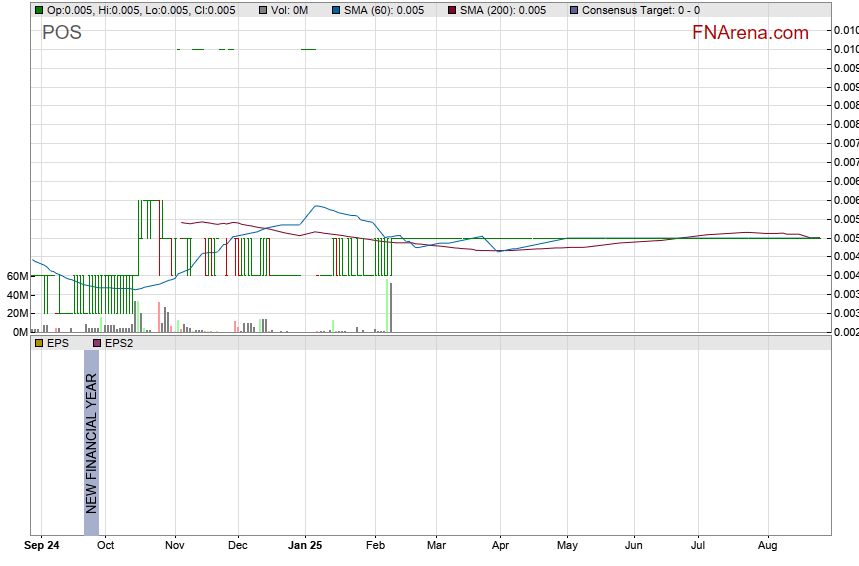Click the dark red SMA (200) swatch
Viewport: 859px width, 566px height.
[x=451, y=10]
